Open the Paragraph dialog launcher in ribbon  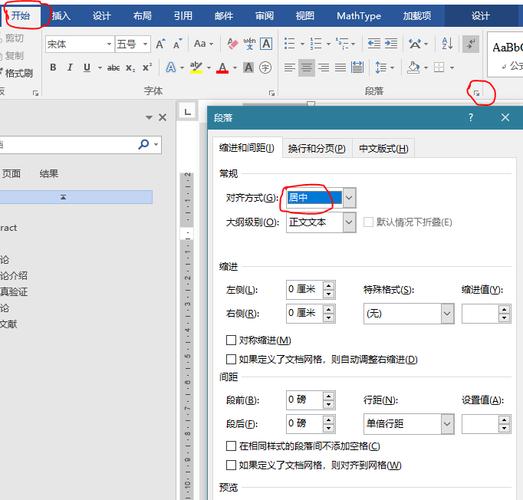(477, 93)
